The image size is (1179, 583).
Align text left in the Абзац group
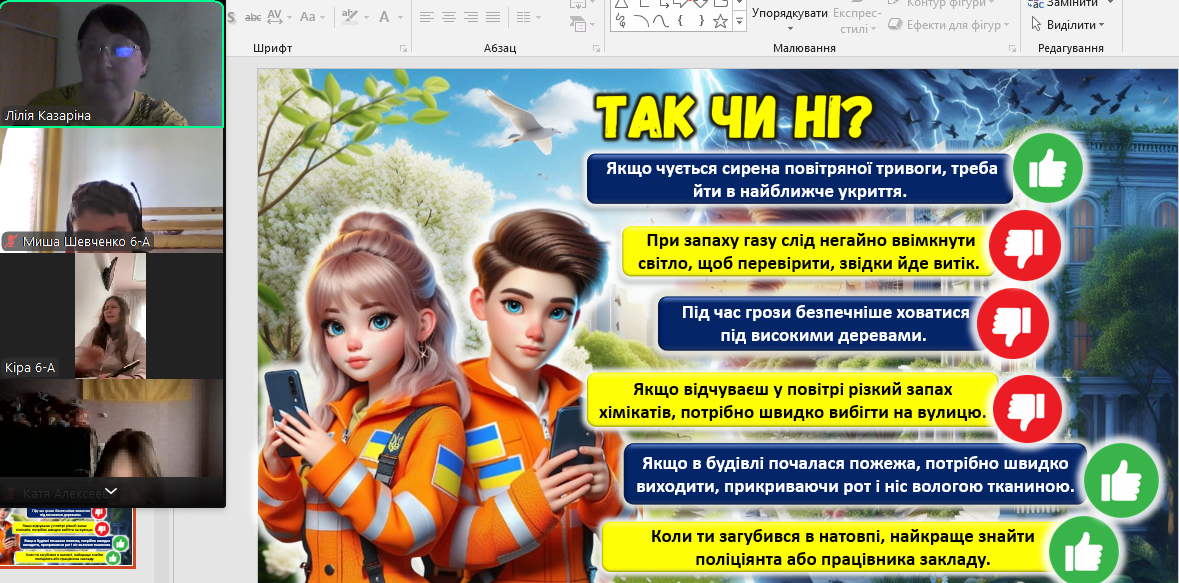(x=427, y=17)
